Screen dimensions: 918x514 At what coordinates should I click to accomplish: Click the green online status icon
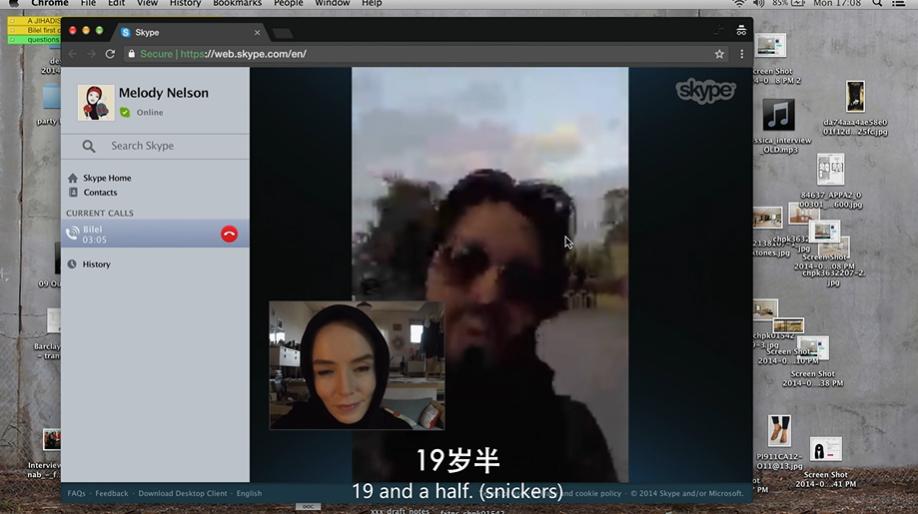(125, 112)
